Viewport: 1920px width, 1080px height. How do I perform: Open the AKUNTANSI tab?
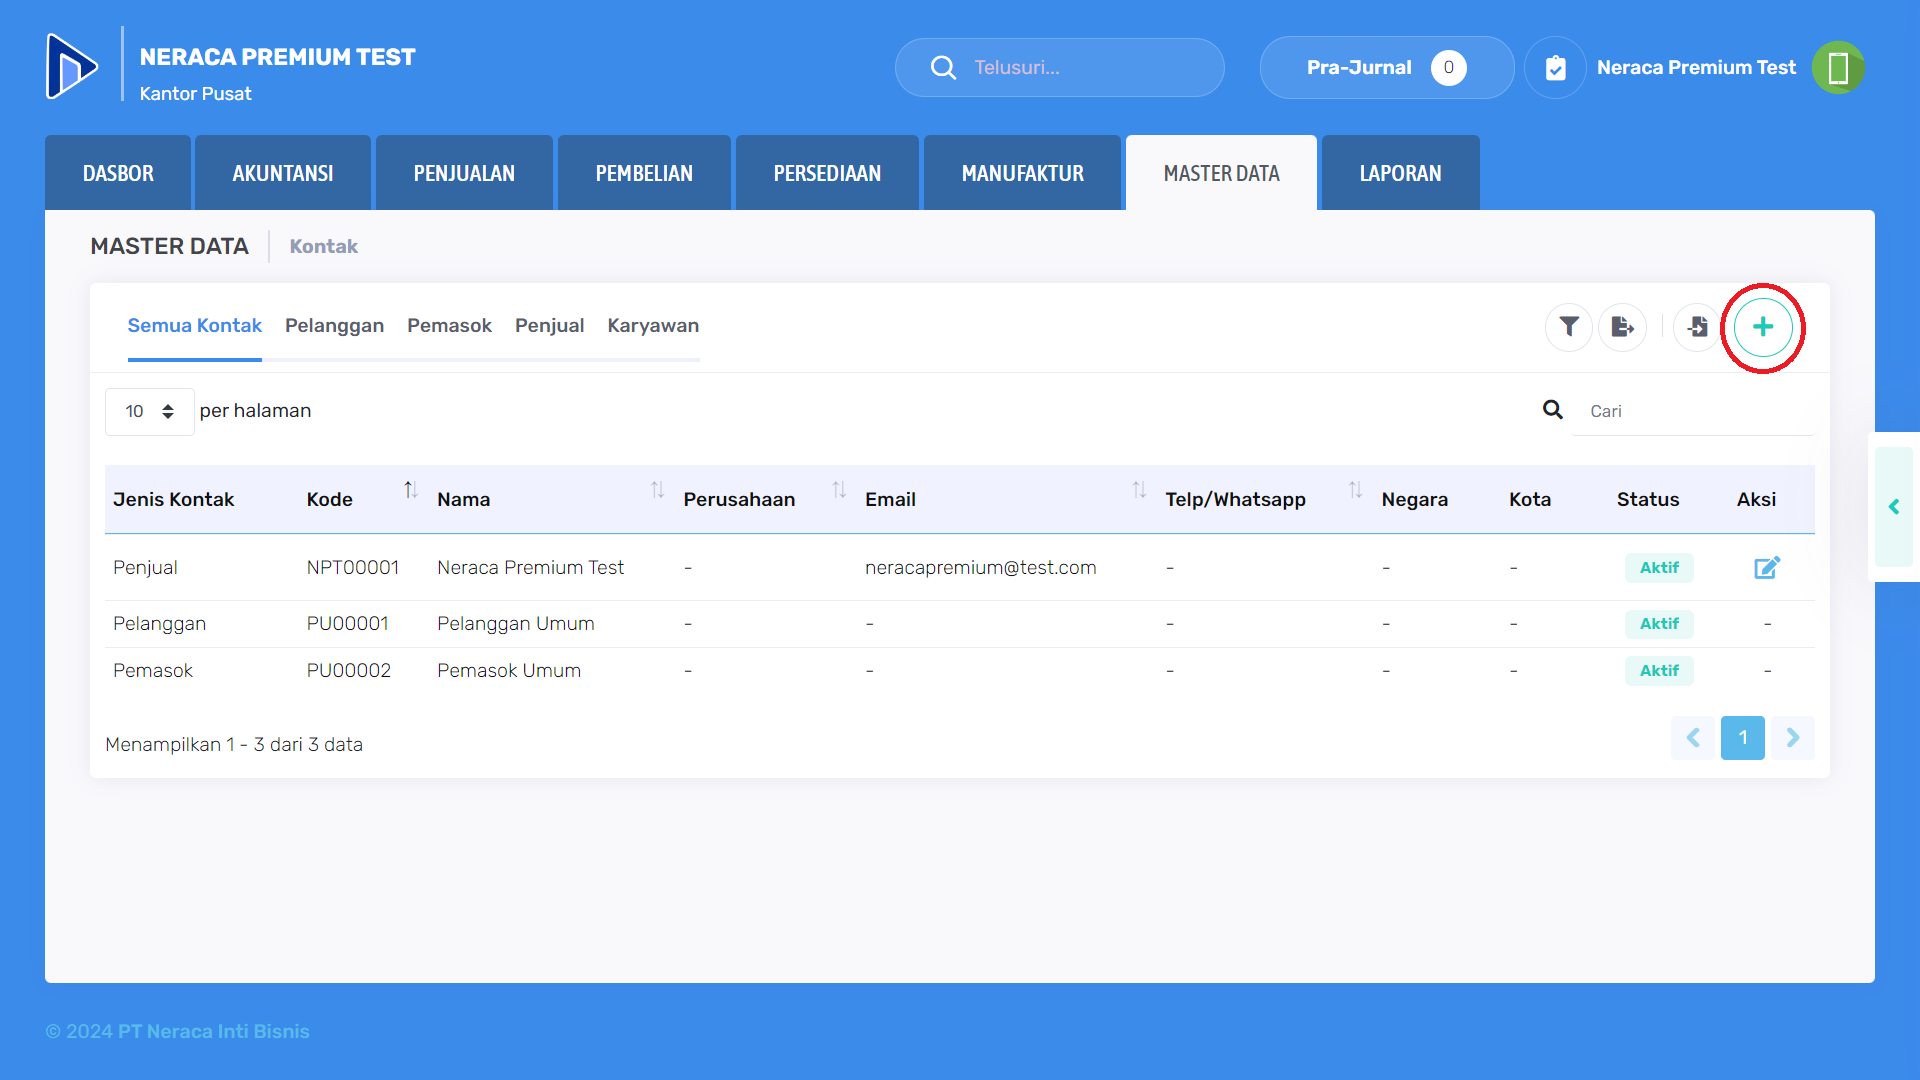[x=283, y=173]
